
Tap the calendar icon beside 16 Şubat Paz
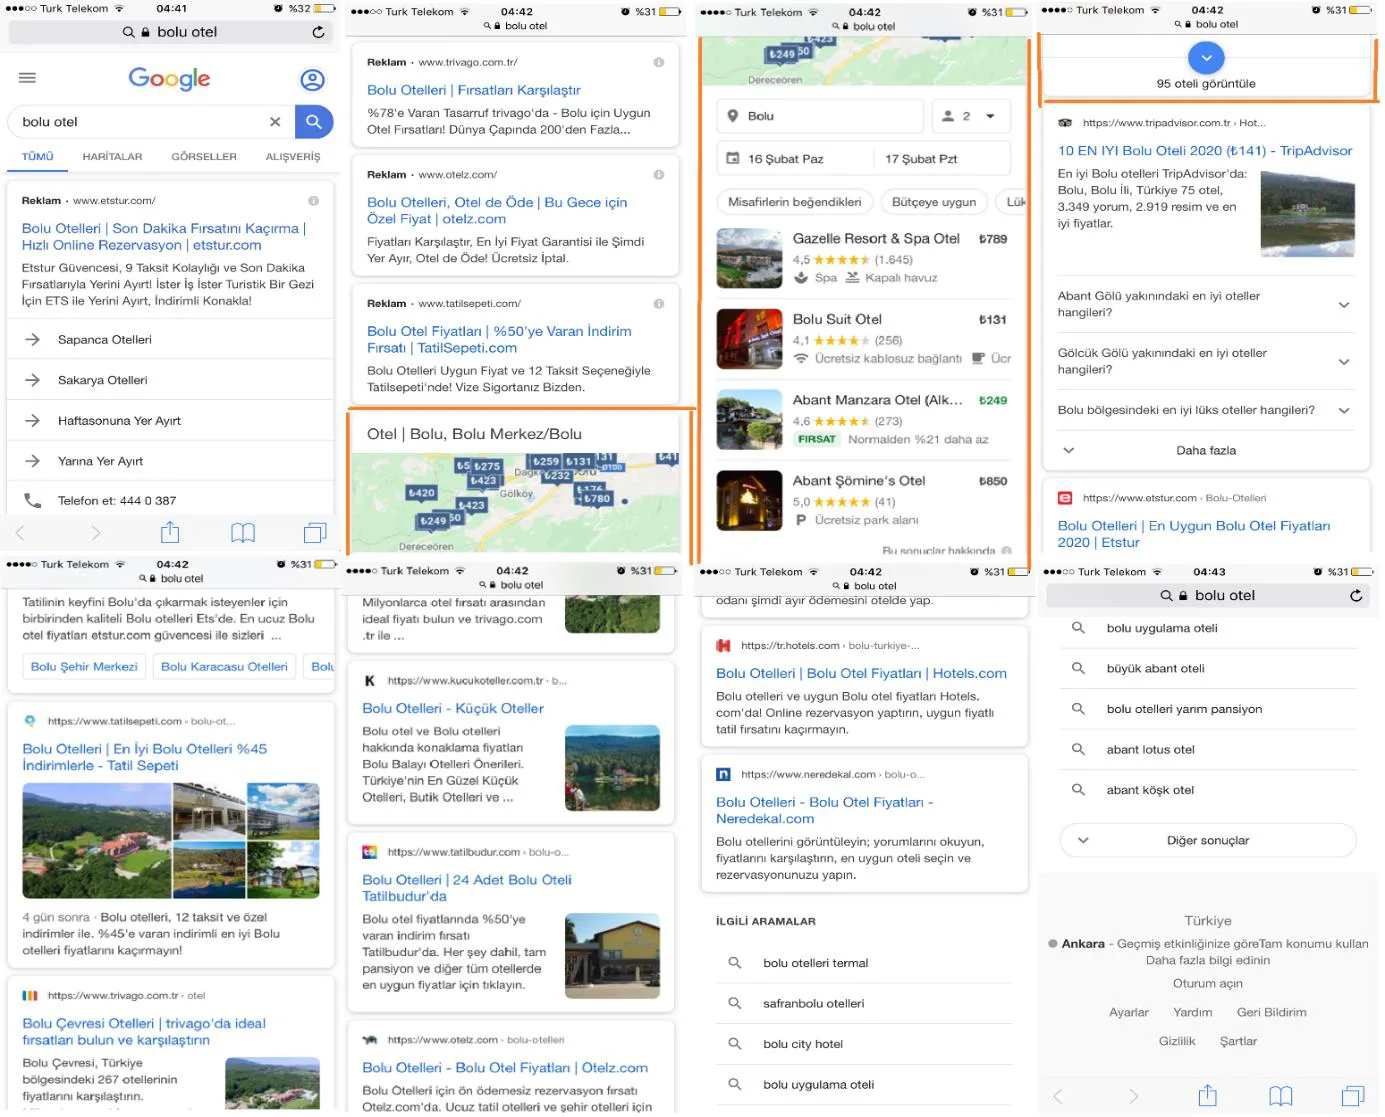732,158
